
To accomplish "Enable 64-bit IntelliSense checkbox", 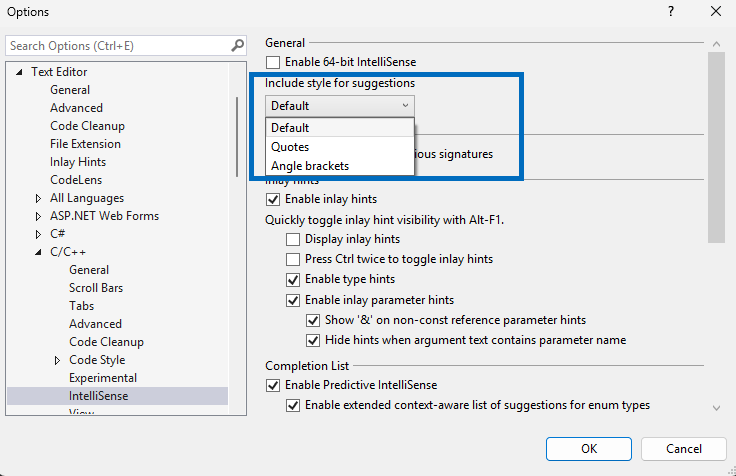I will point(273,62).
